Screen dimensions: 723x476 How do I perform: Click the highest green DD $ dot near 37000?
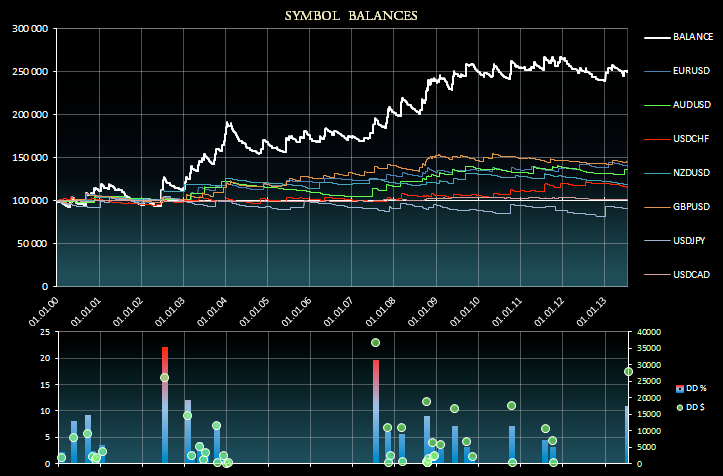(x=375, y=343)
